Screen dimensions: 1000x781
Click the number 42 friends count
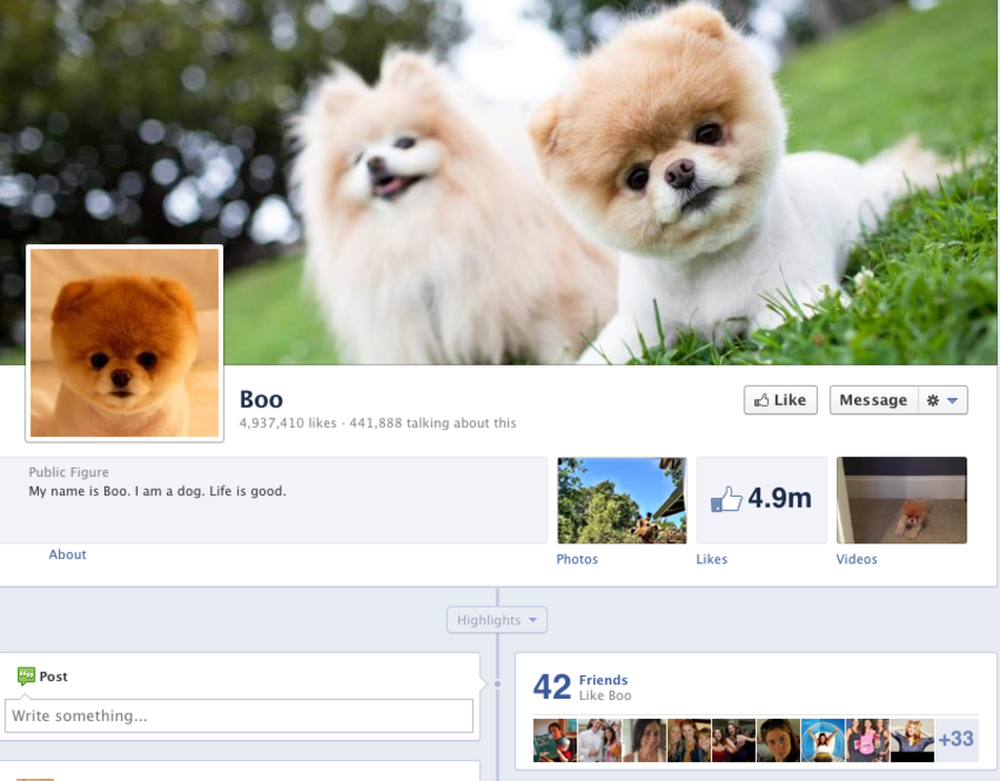coord(552,687)
